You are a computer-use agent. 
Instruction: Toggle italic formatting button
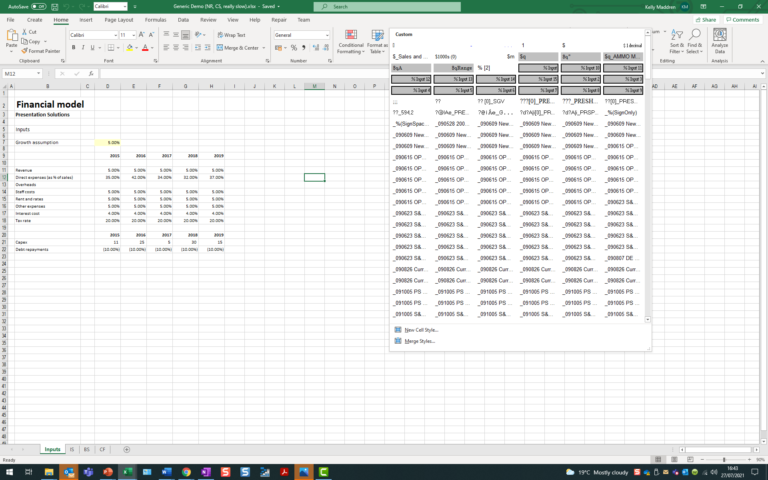click(x=84, y=47)
